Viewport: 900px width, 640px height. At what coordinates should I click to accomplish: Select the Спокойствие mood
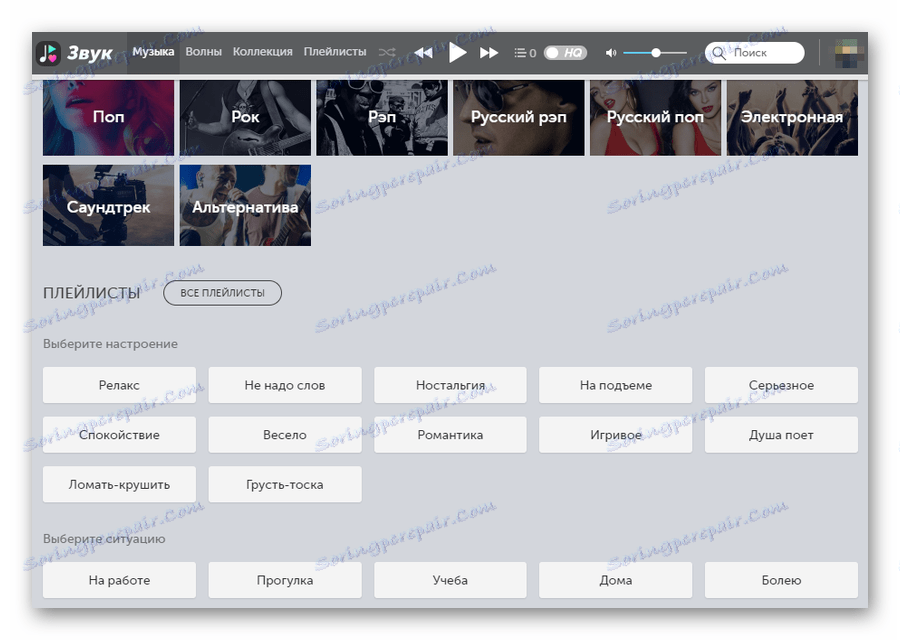tap(119, 435)
